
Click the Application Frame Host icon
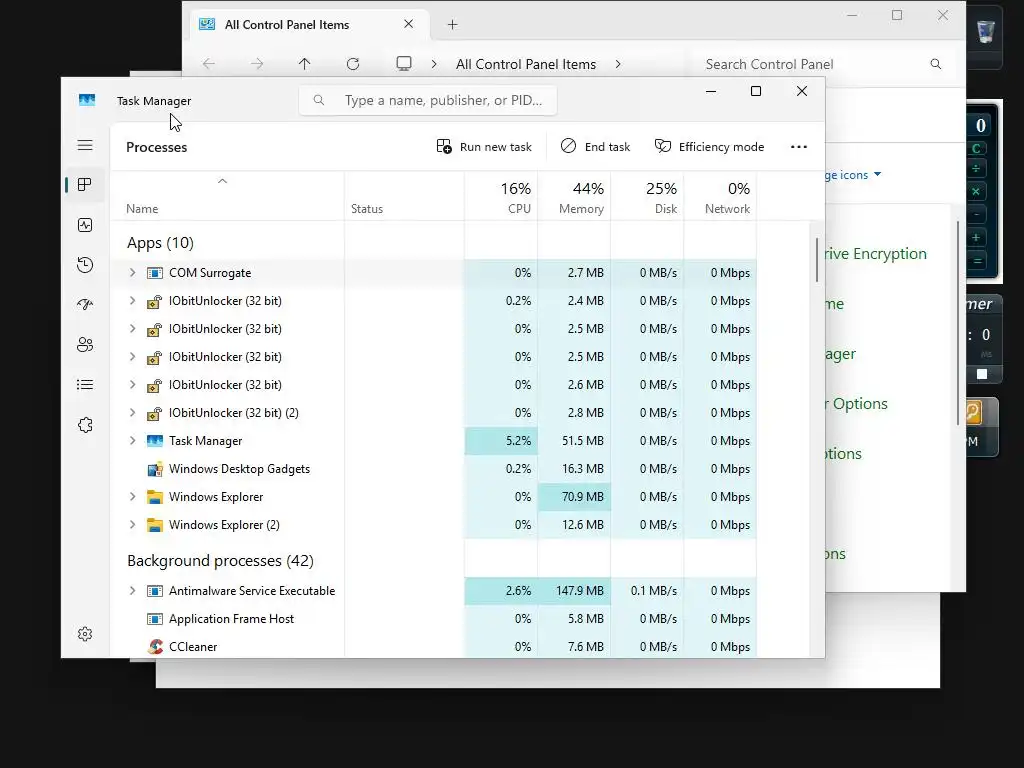tap(155, 619)
